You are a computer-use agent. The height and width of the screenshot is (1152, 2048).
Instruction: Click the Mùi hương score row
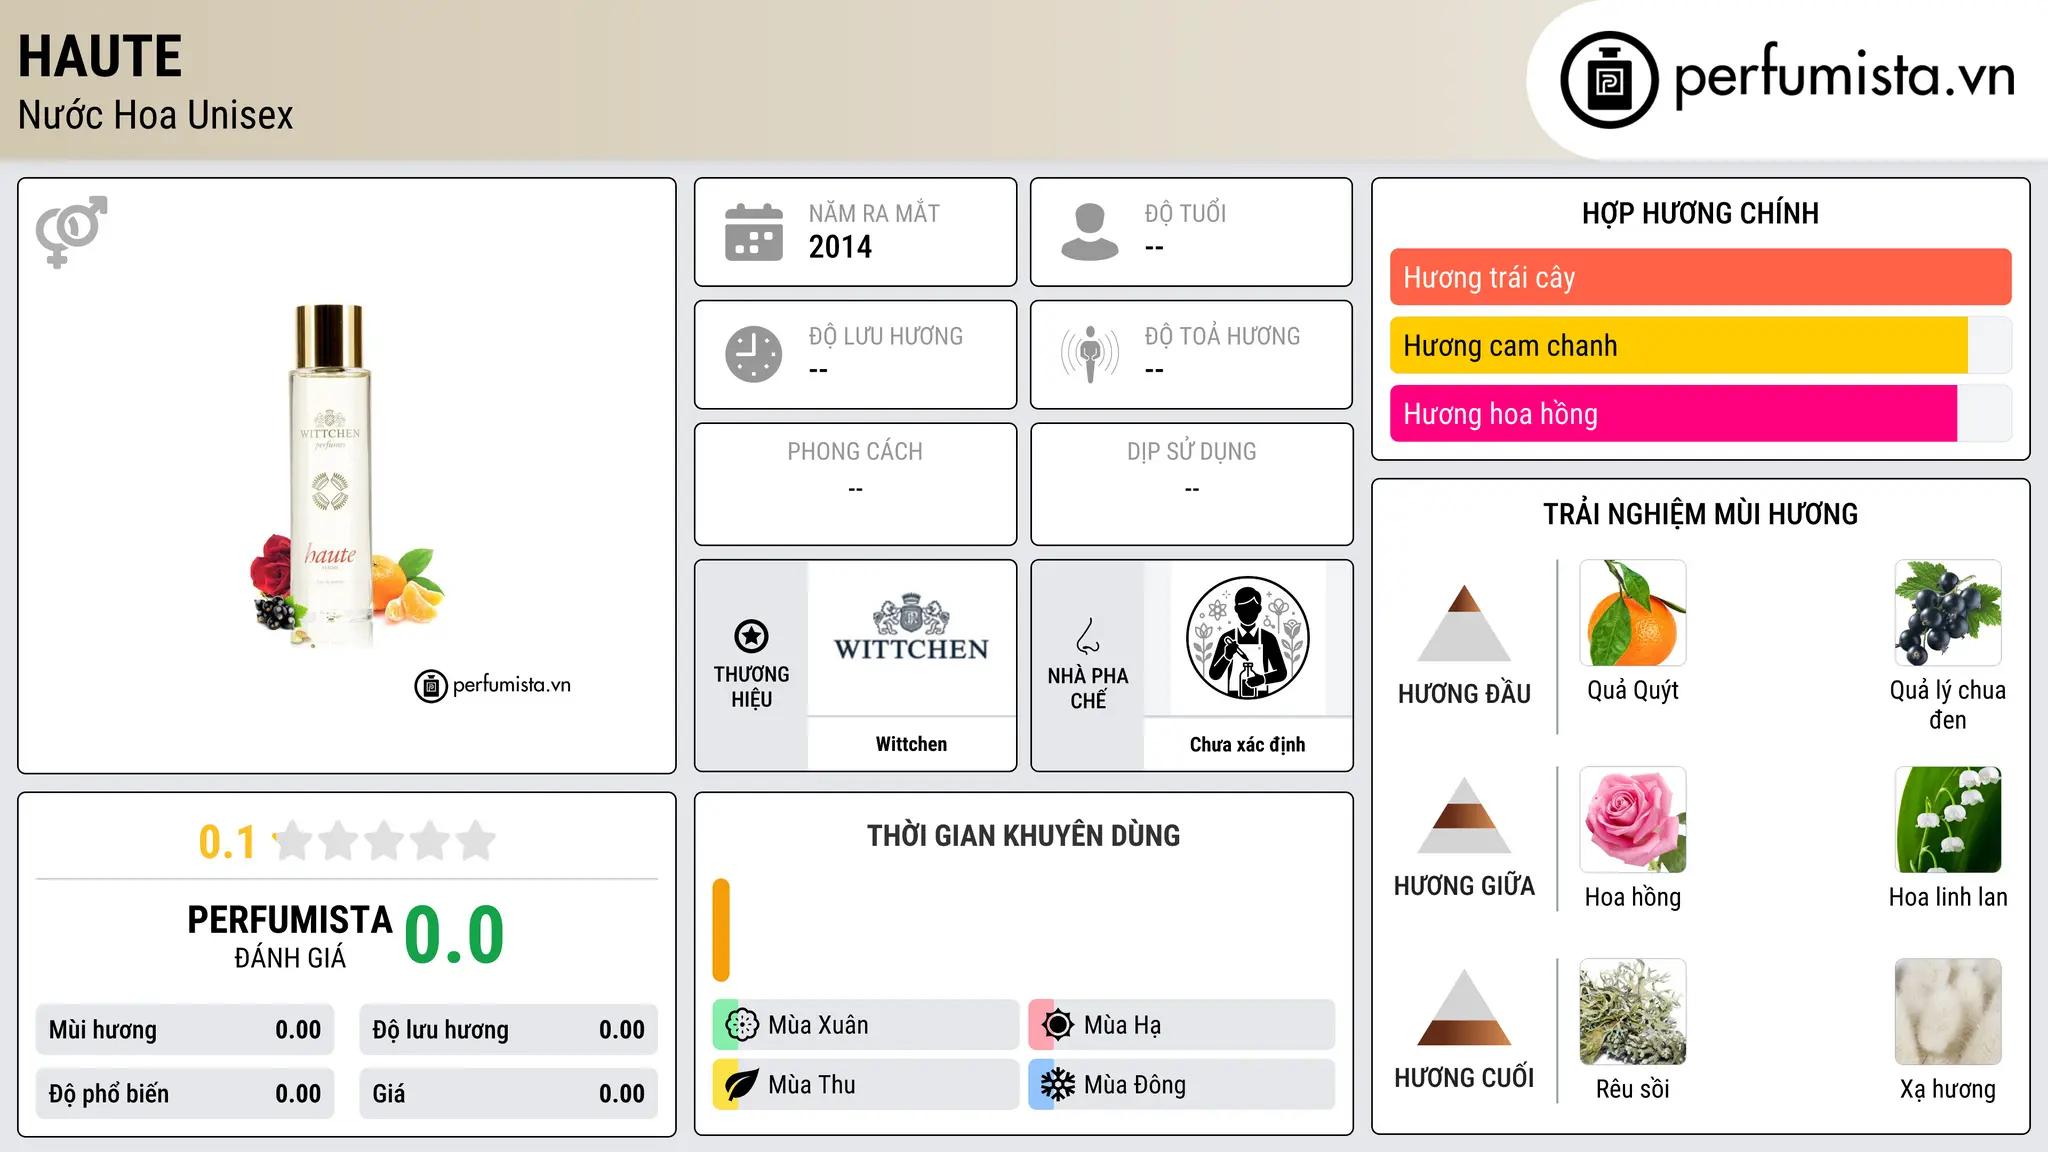pos(185,1030)
